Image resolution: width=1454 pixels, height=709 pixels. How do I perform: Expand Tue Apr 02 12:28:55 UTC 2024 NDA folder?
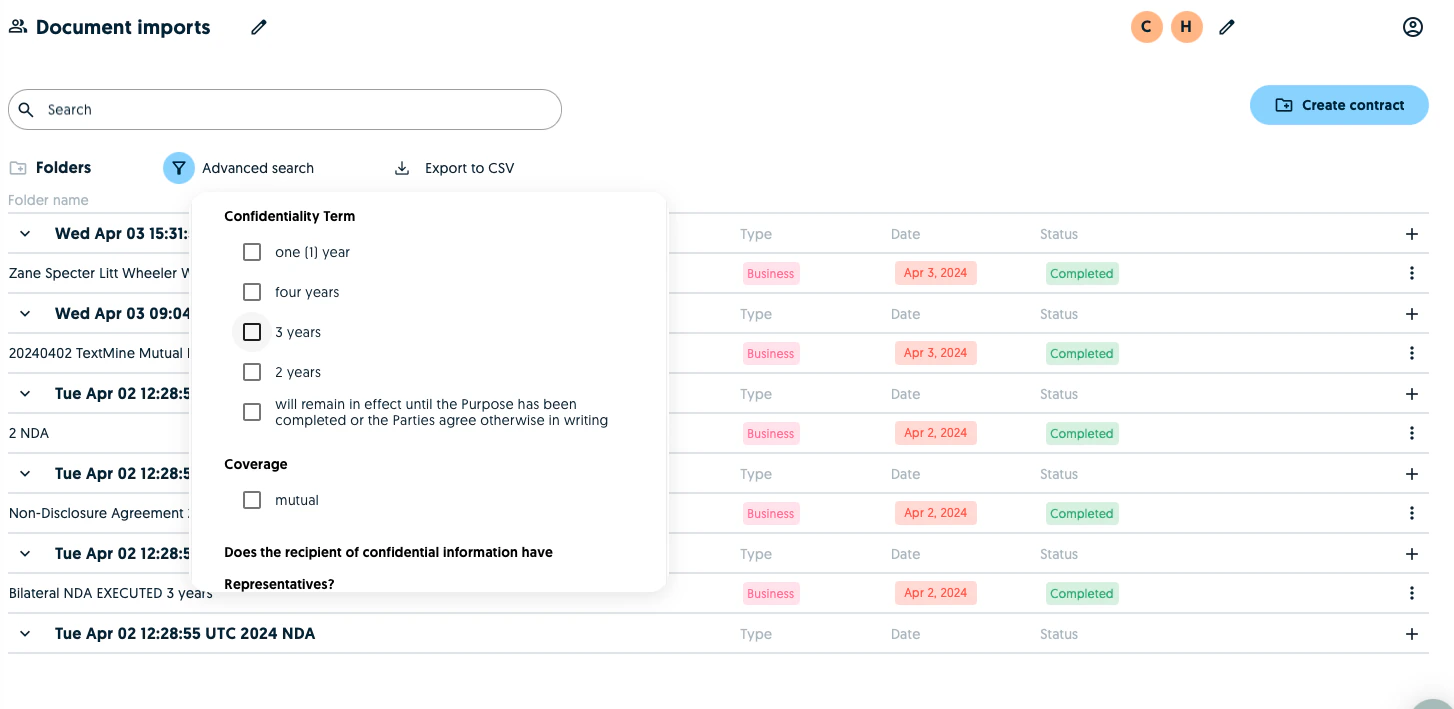click(25, 634)
